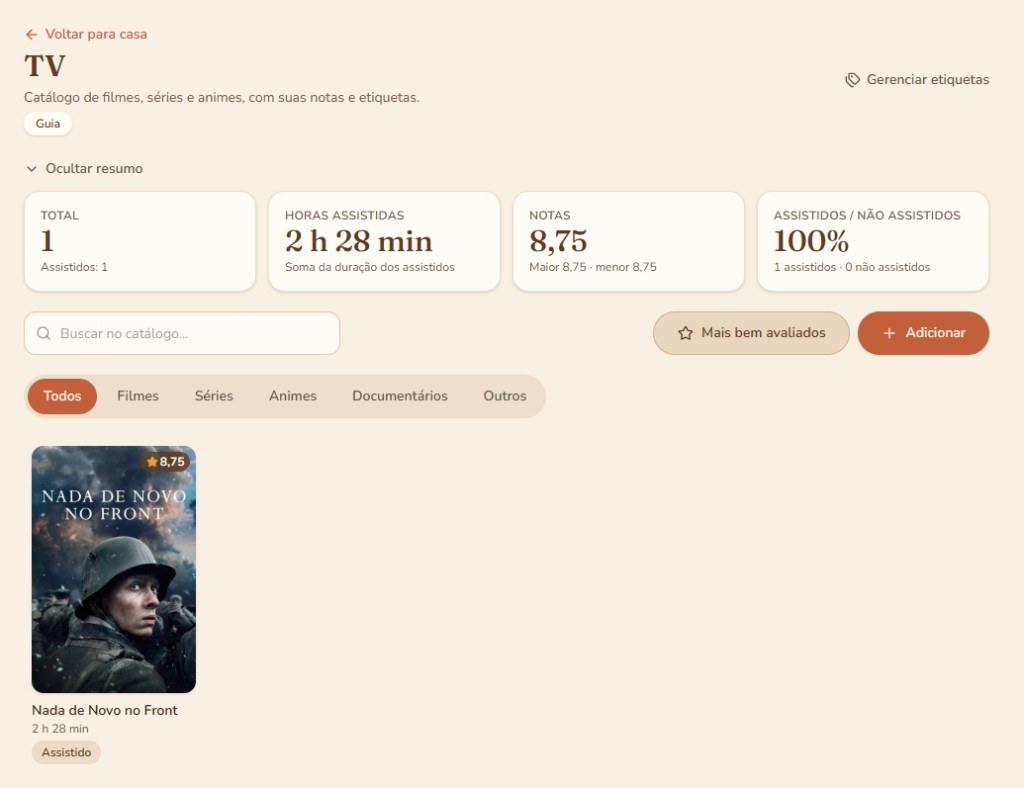Click the Buscar no catálogo search field
The width and height of the screenshot is (1024, 788).
point(182,334)
